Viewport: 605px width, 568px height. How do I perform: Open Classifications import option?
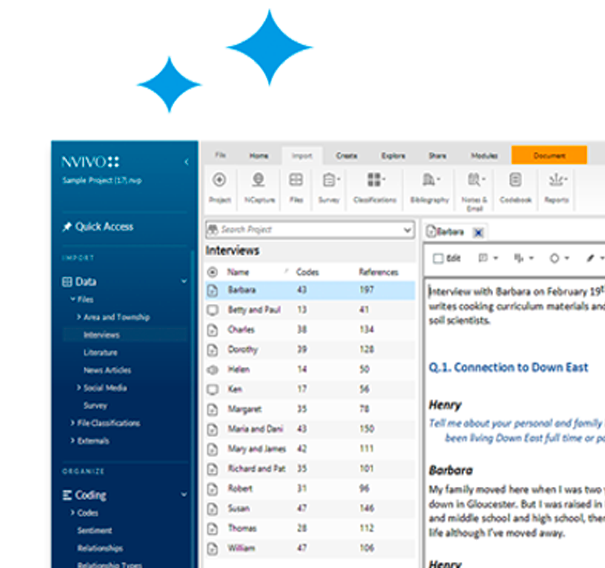point(375,180)
